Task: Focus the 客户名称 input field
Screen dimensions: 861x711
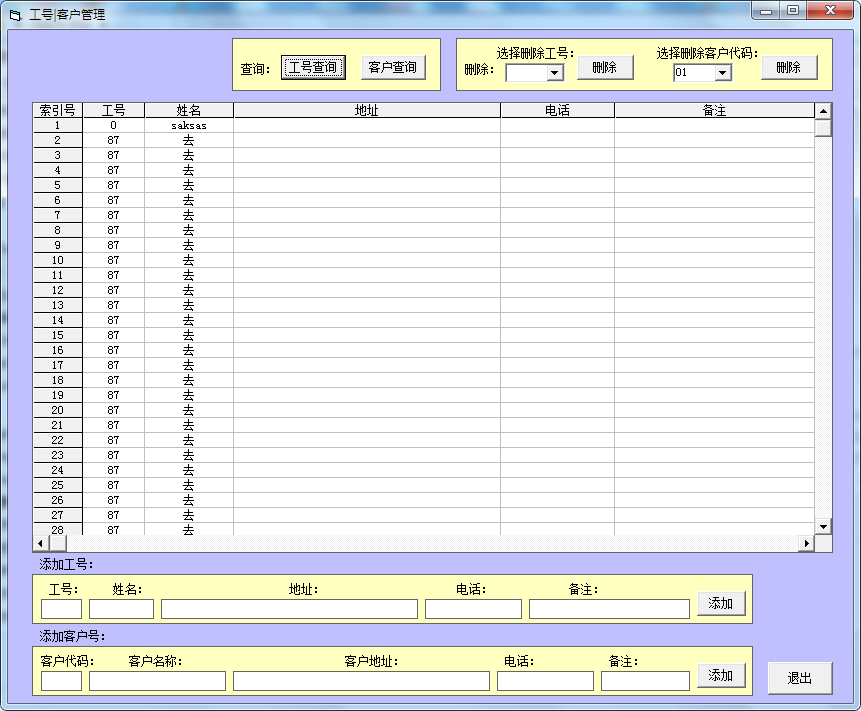Action: pos(158,681)
